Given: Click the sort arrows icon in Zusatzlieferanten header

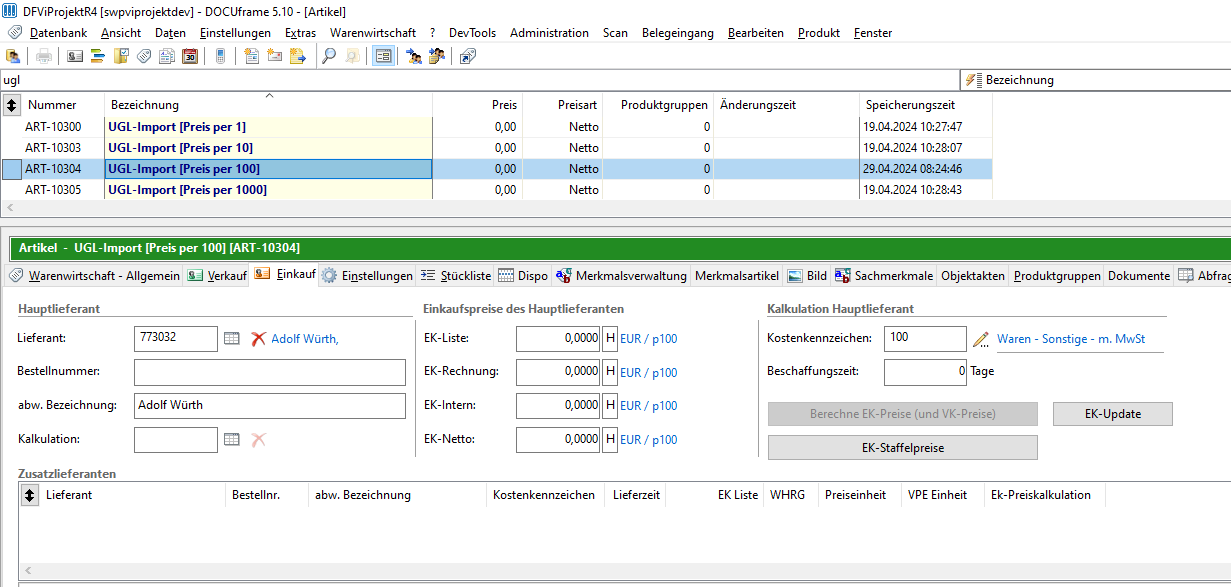Looking at the screenshot, I should (x=29, y=494).
